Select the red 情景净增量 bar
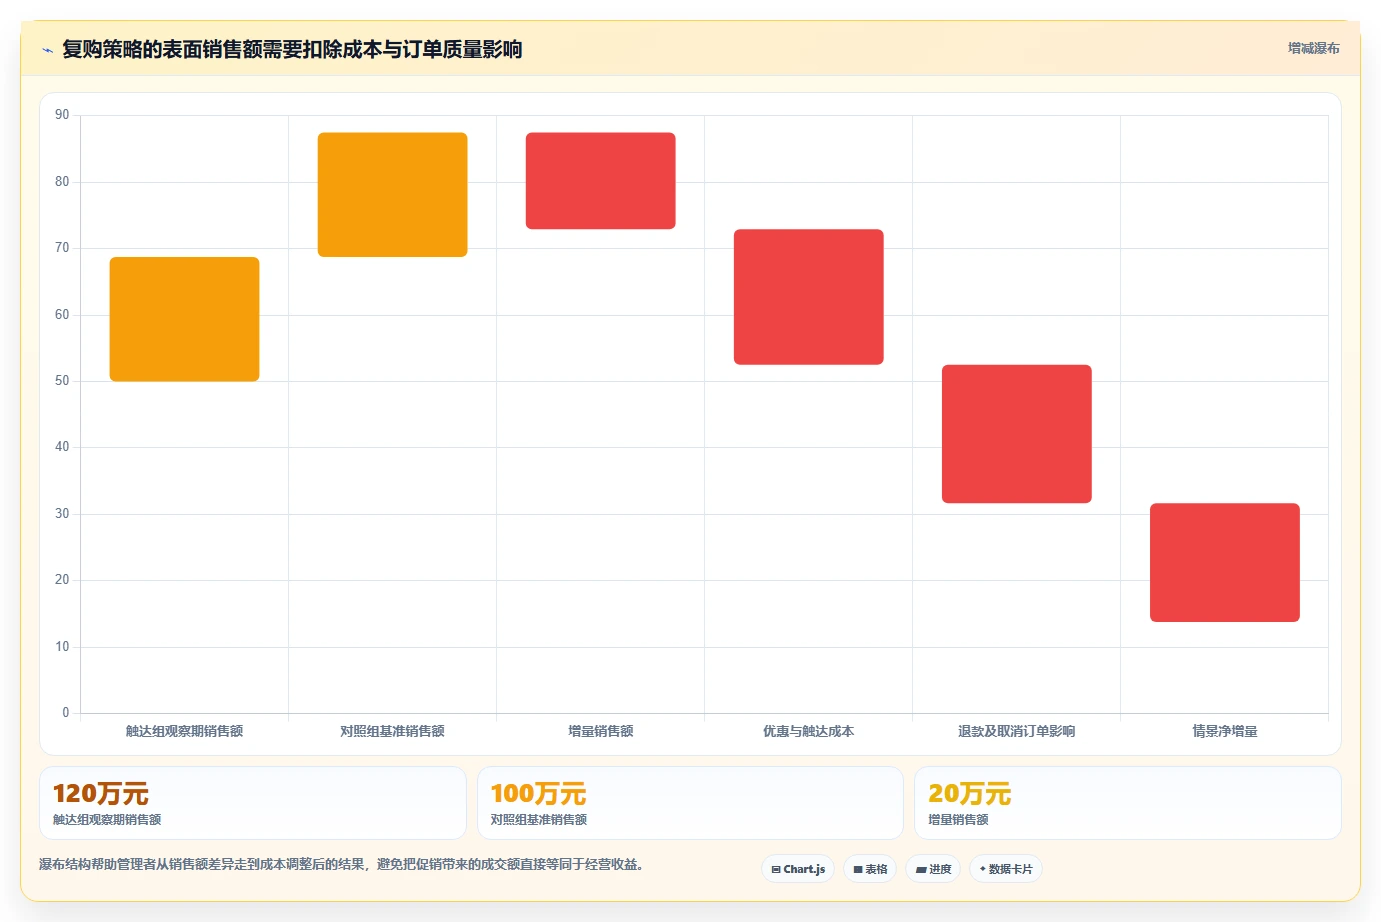Viewport: 1381px width, 922px height. [x=1224, y=563]
